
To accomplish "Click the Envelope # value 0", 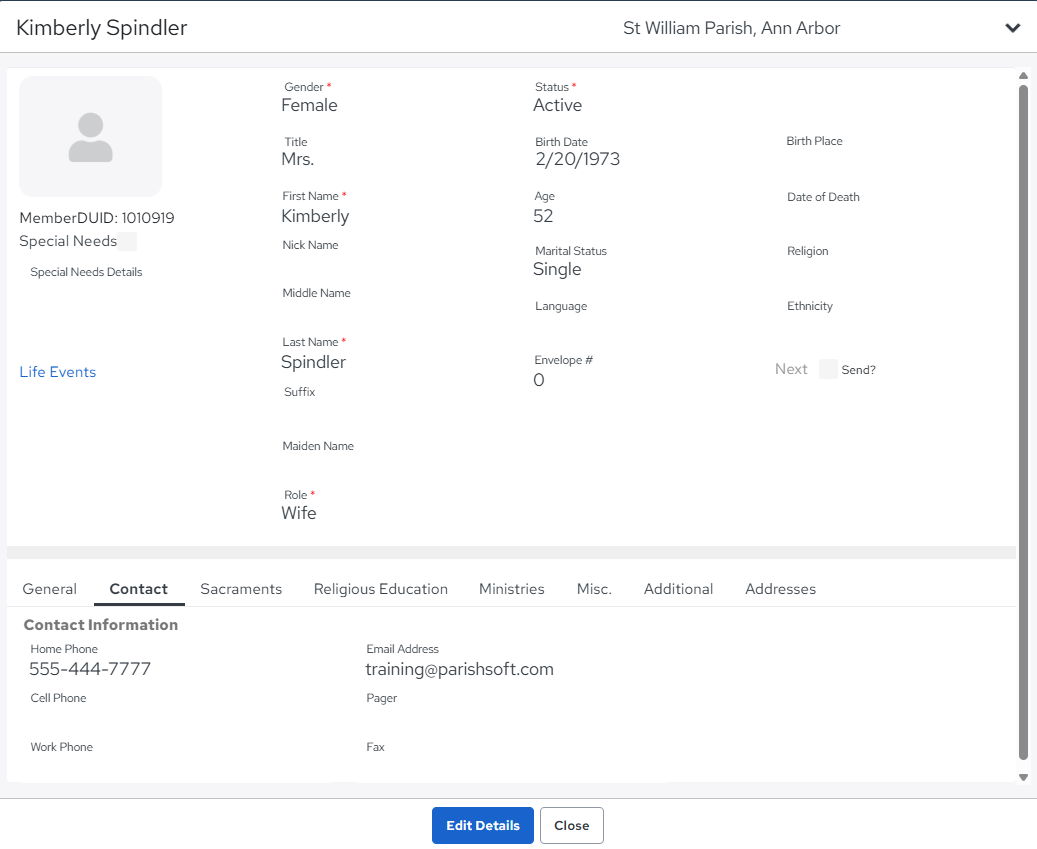I will [x=539, y=380].
